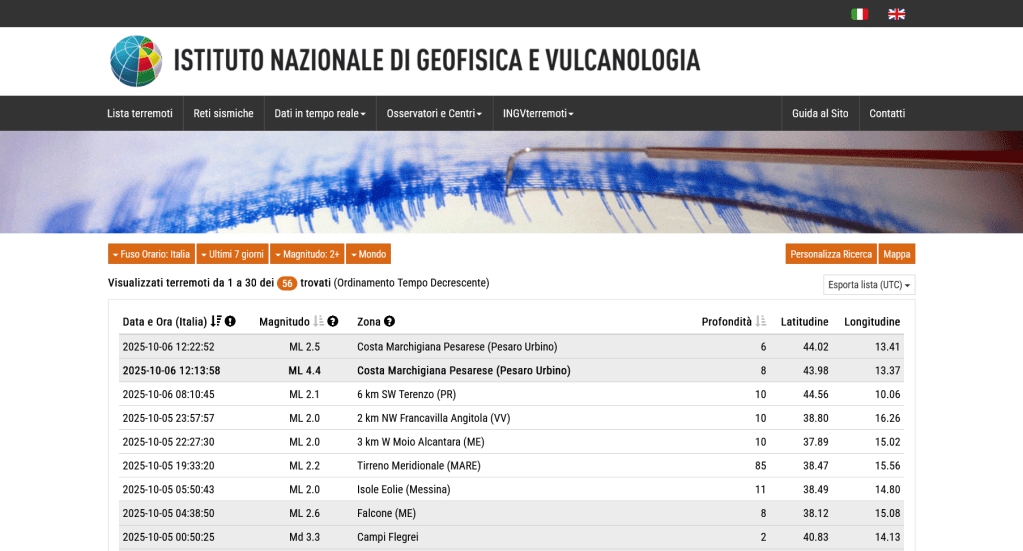The height and width of the screenshot is (551, 1023).
Task: Open the ML 4.4 Costa Marchigiana earthquake row
Action: [x=463, y=370]
